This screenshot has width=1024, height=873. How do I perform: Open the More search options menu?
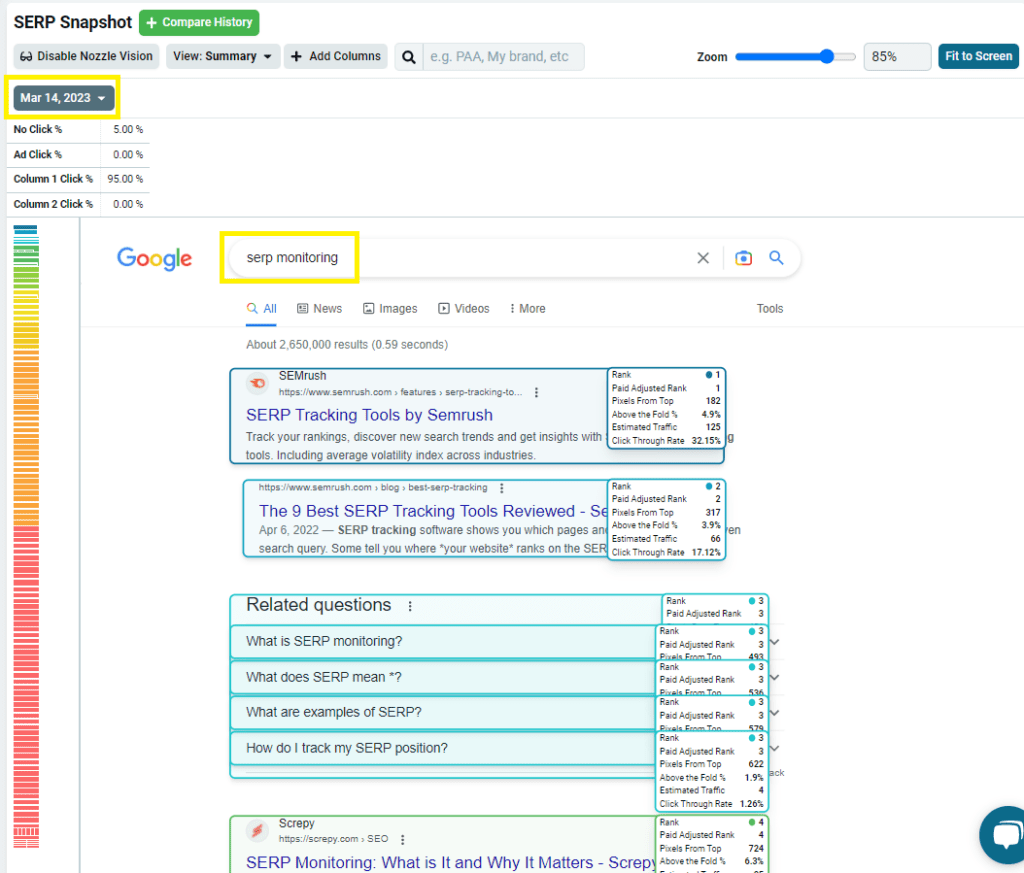coord(528,309)
